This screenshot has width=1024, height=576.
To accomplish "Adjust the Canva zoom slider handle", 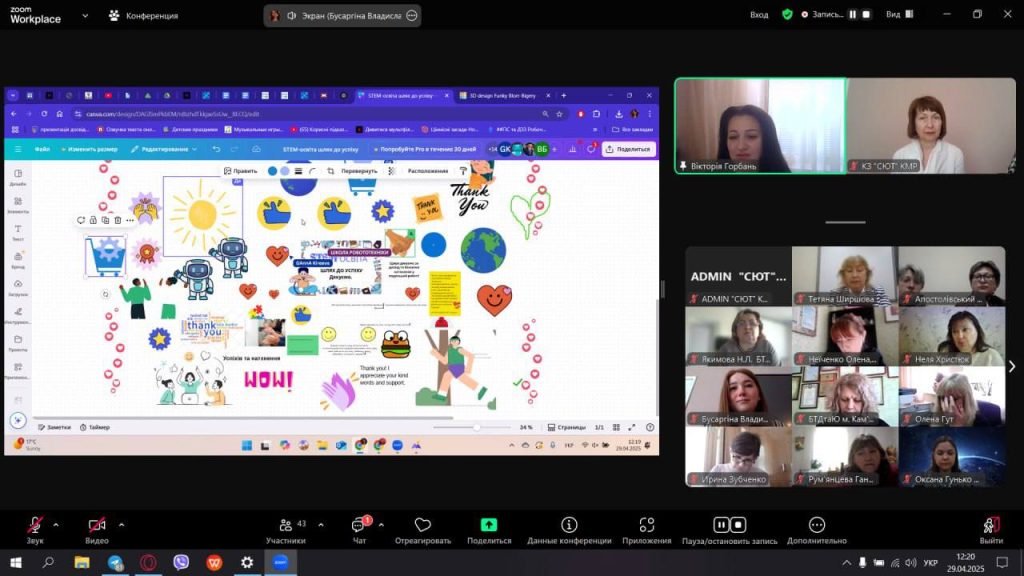I will point(477,427).
